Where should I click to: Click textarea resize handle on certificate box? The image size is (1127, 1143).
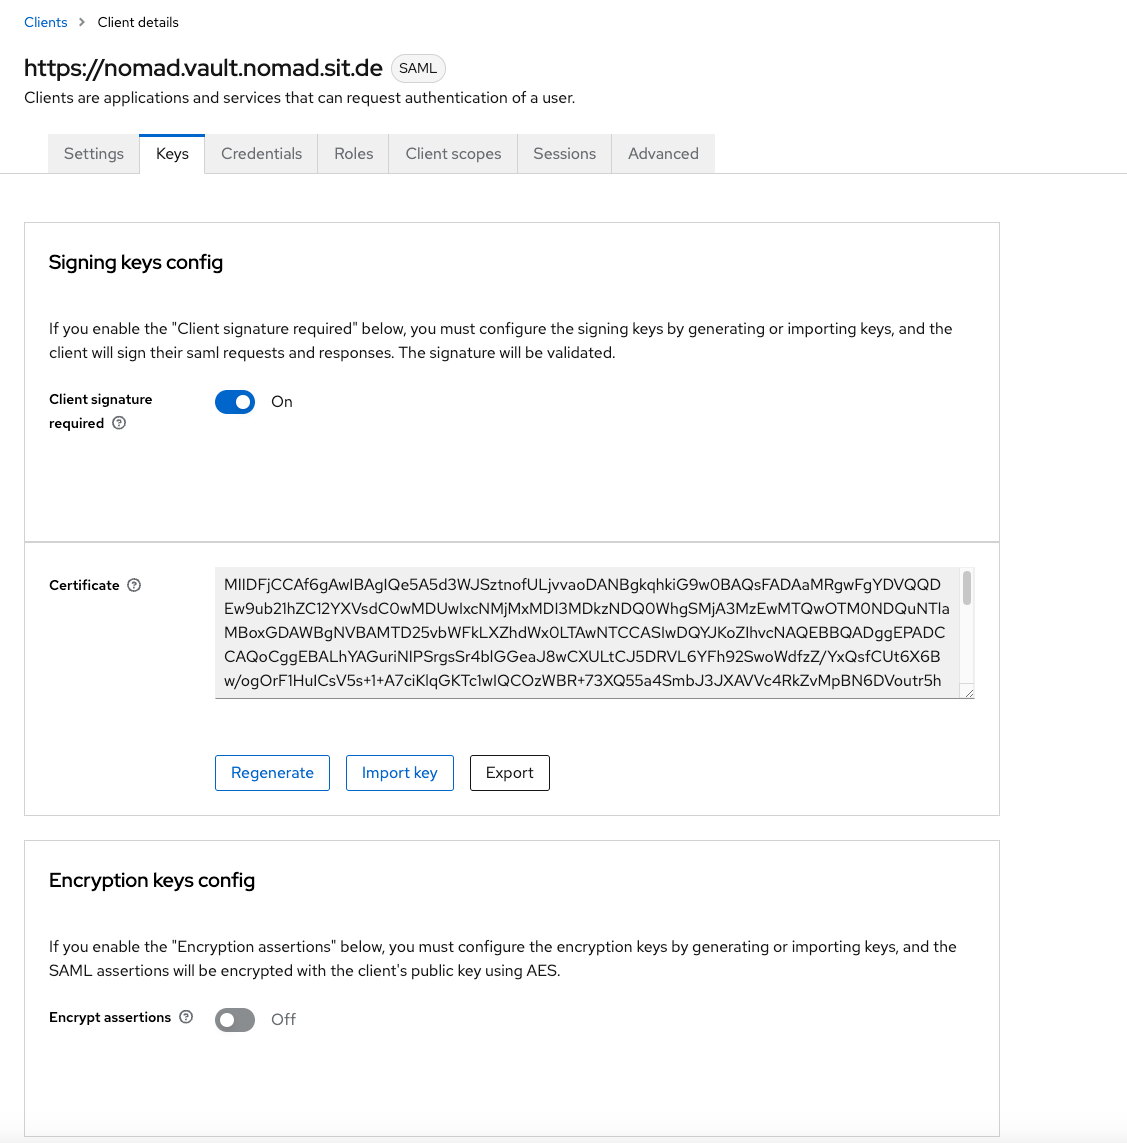[x=968, y=692]
